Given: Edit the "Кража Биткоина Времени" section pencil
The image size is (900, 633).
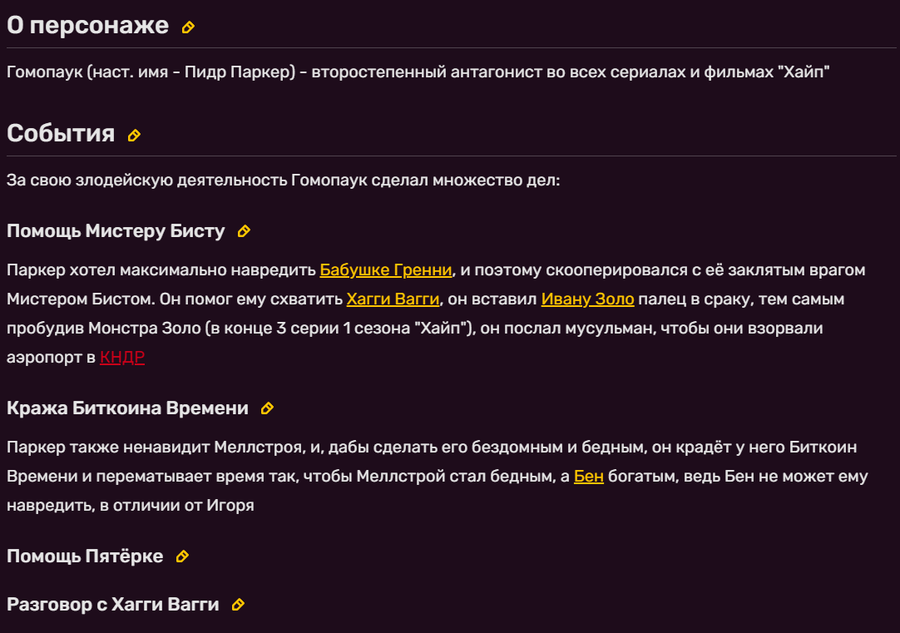Looking at the screenshot, I should 267,409.
